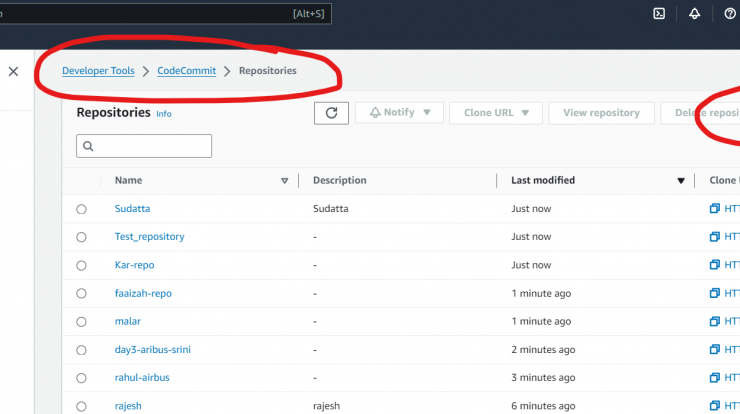Image resolution: width=740 pixels, height=414 pixels.
Task: Click the 'Repositories' breadcrumb text
Action: coord(268,71)
